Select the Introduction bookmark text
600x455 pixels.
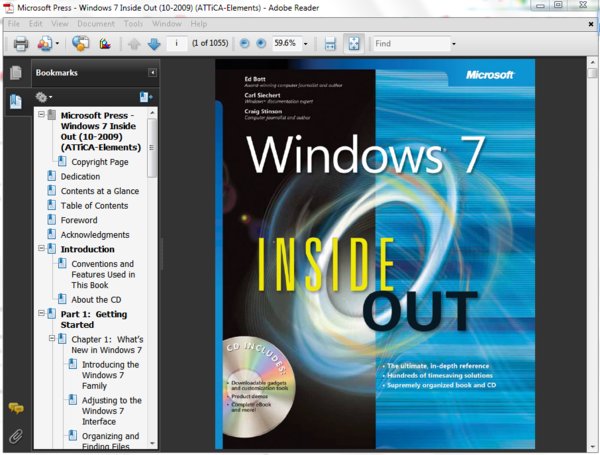pyautogui.click(x=88, y=250)
